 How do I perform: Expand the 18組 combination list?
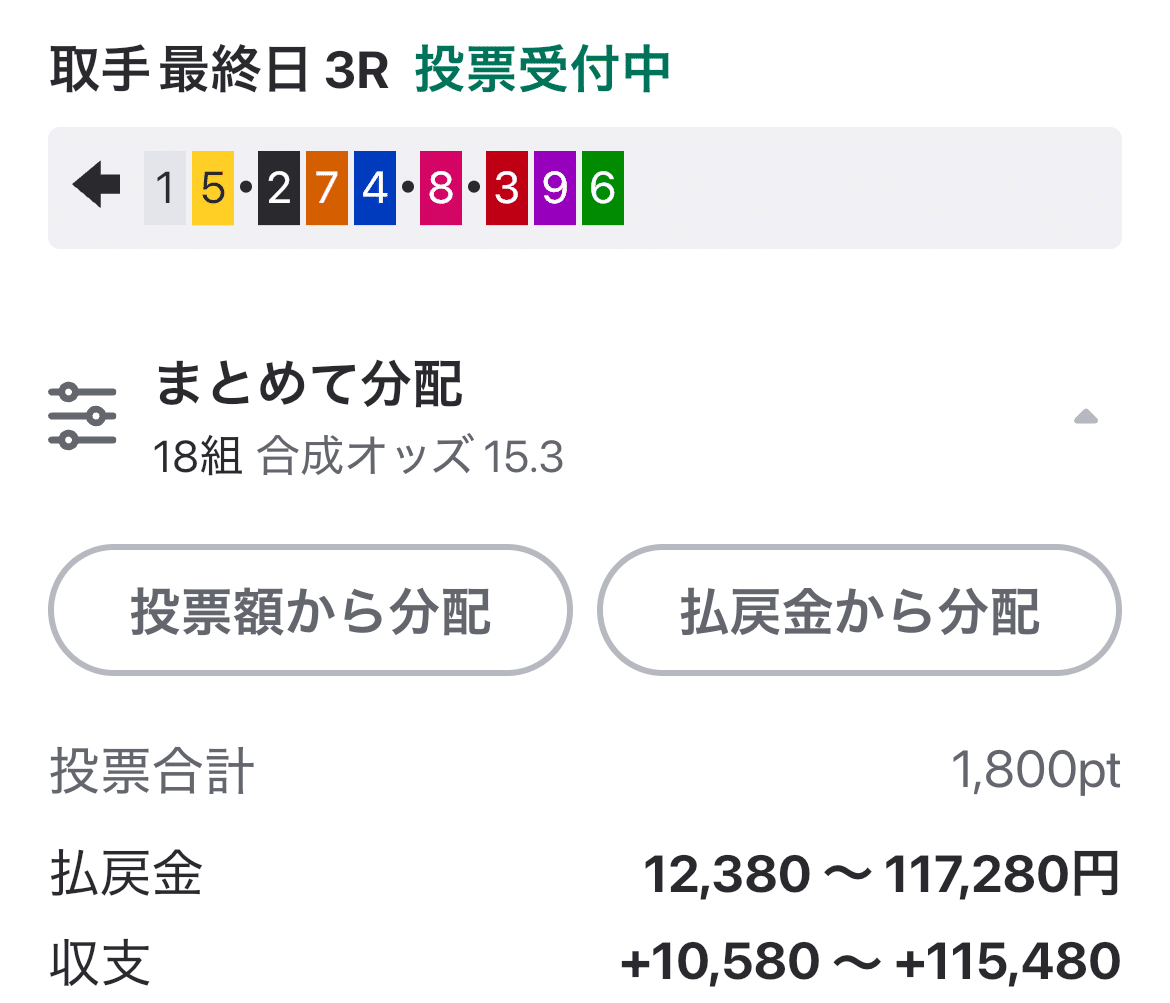[196, 457]
